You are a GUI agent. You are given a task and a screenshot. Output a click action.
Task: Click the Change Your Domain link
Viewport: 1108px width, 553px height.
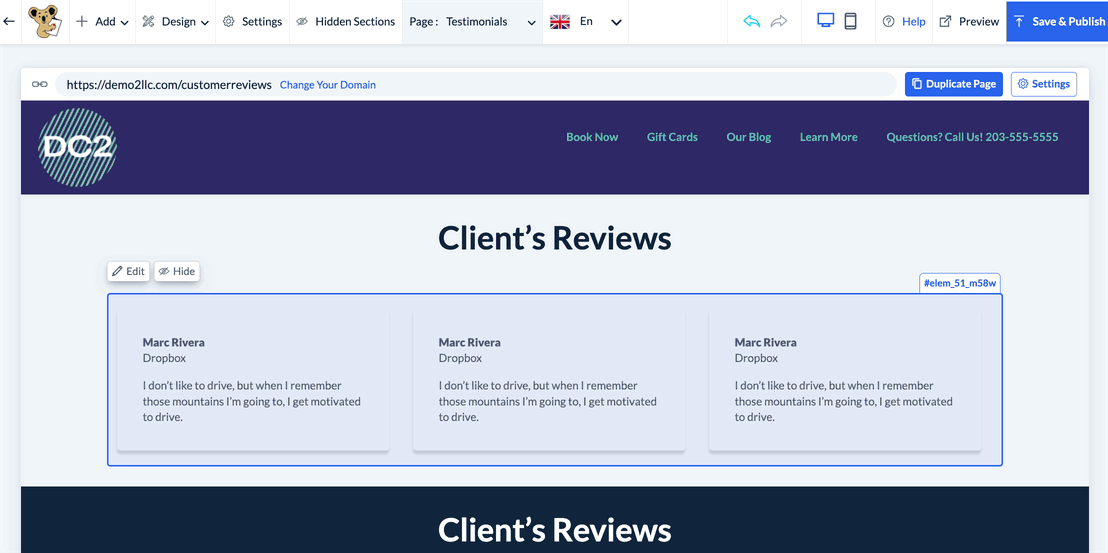pos(328,85)
